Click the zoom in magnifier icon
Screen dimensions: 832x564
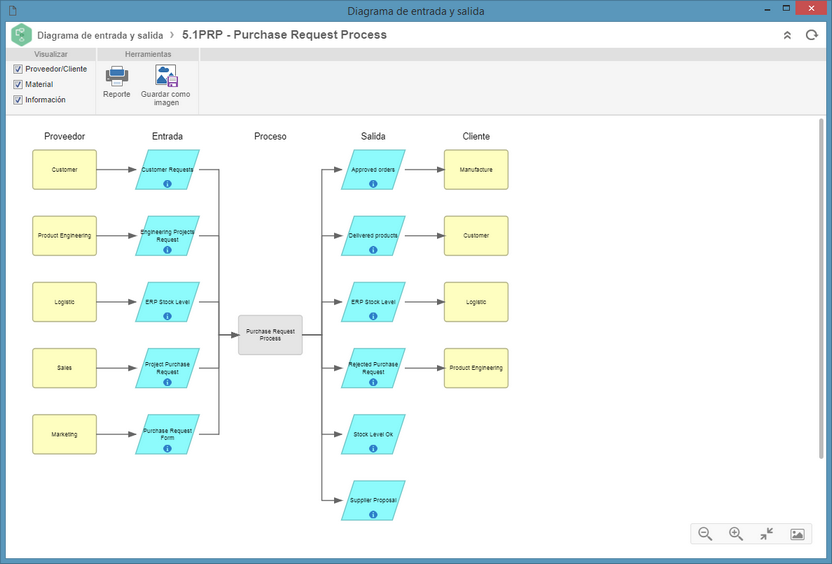pos(735,534)
